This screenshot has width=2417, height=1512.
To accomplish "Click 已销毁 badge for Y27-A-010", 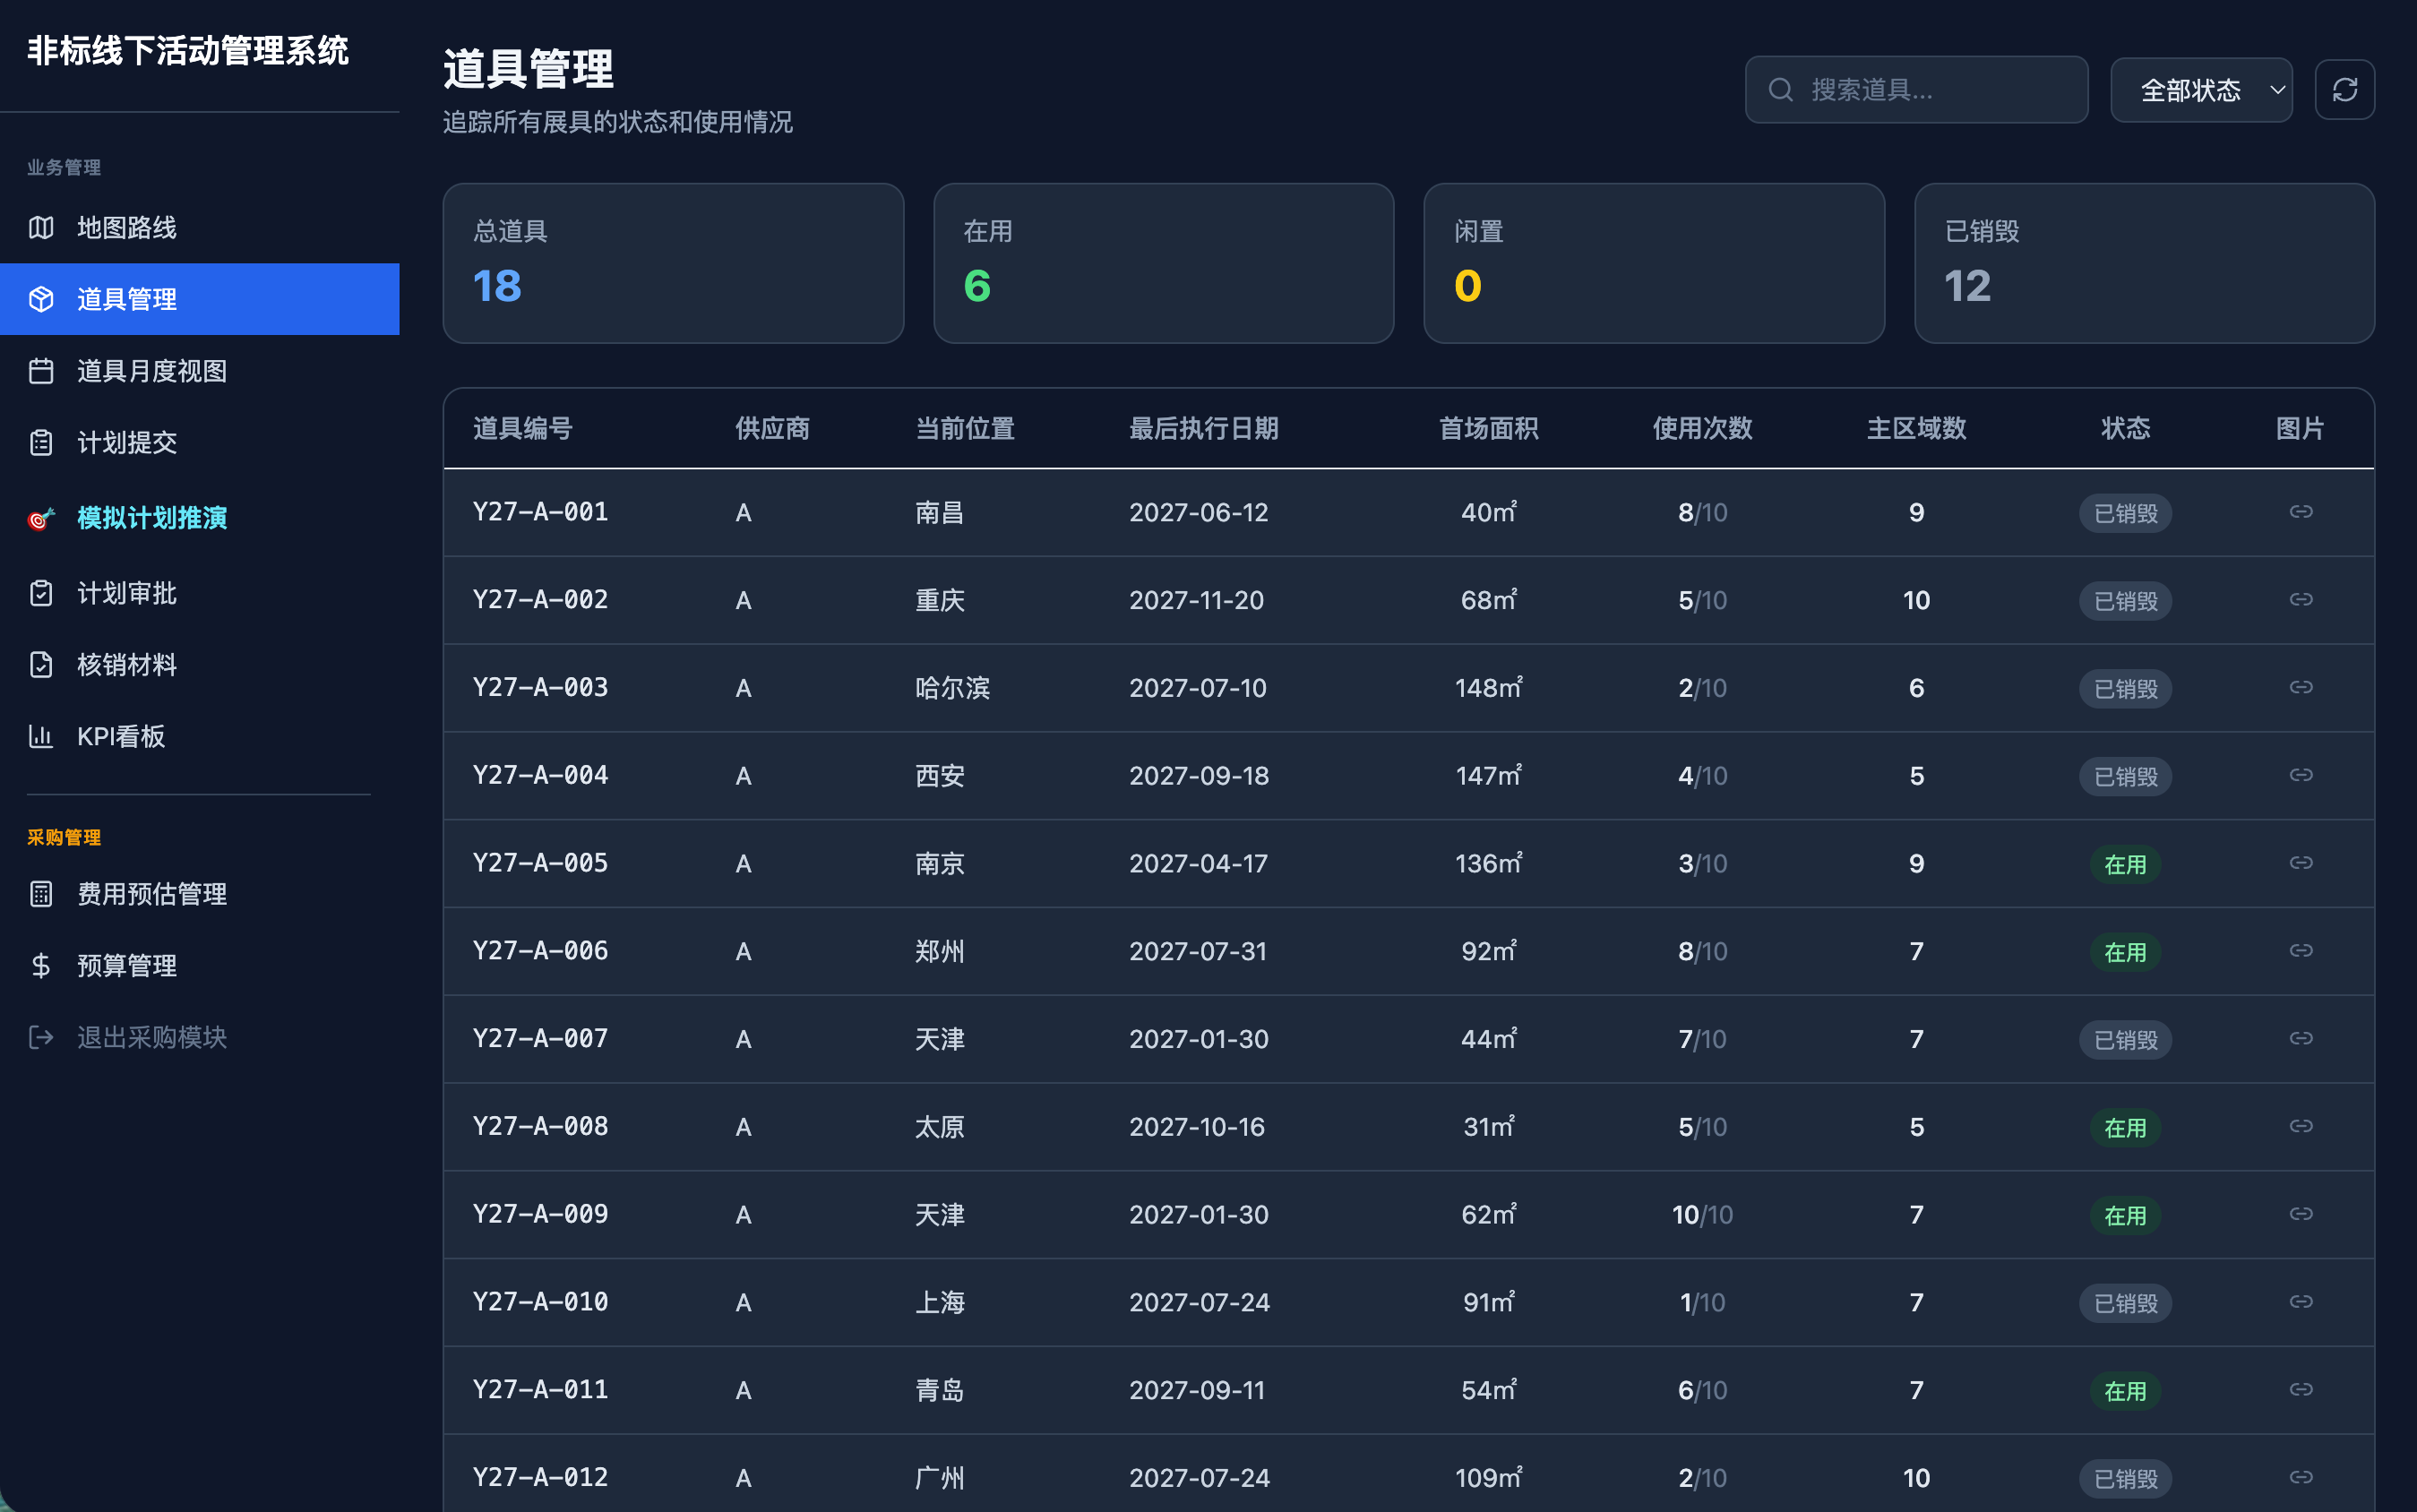I will (x=2125, y=1303).
